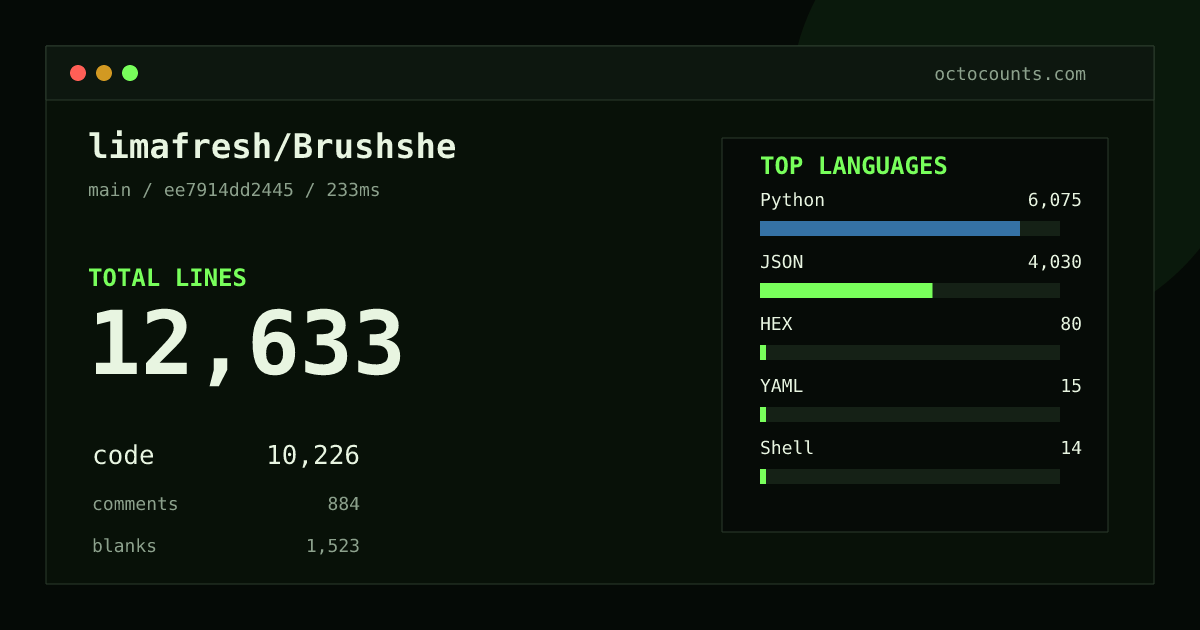Open the octocounts.com link
1200x630 pixels.
pyautogui.click(x=1010, y=74)
